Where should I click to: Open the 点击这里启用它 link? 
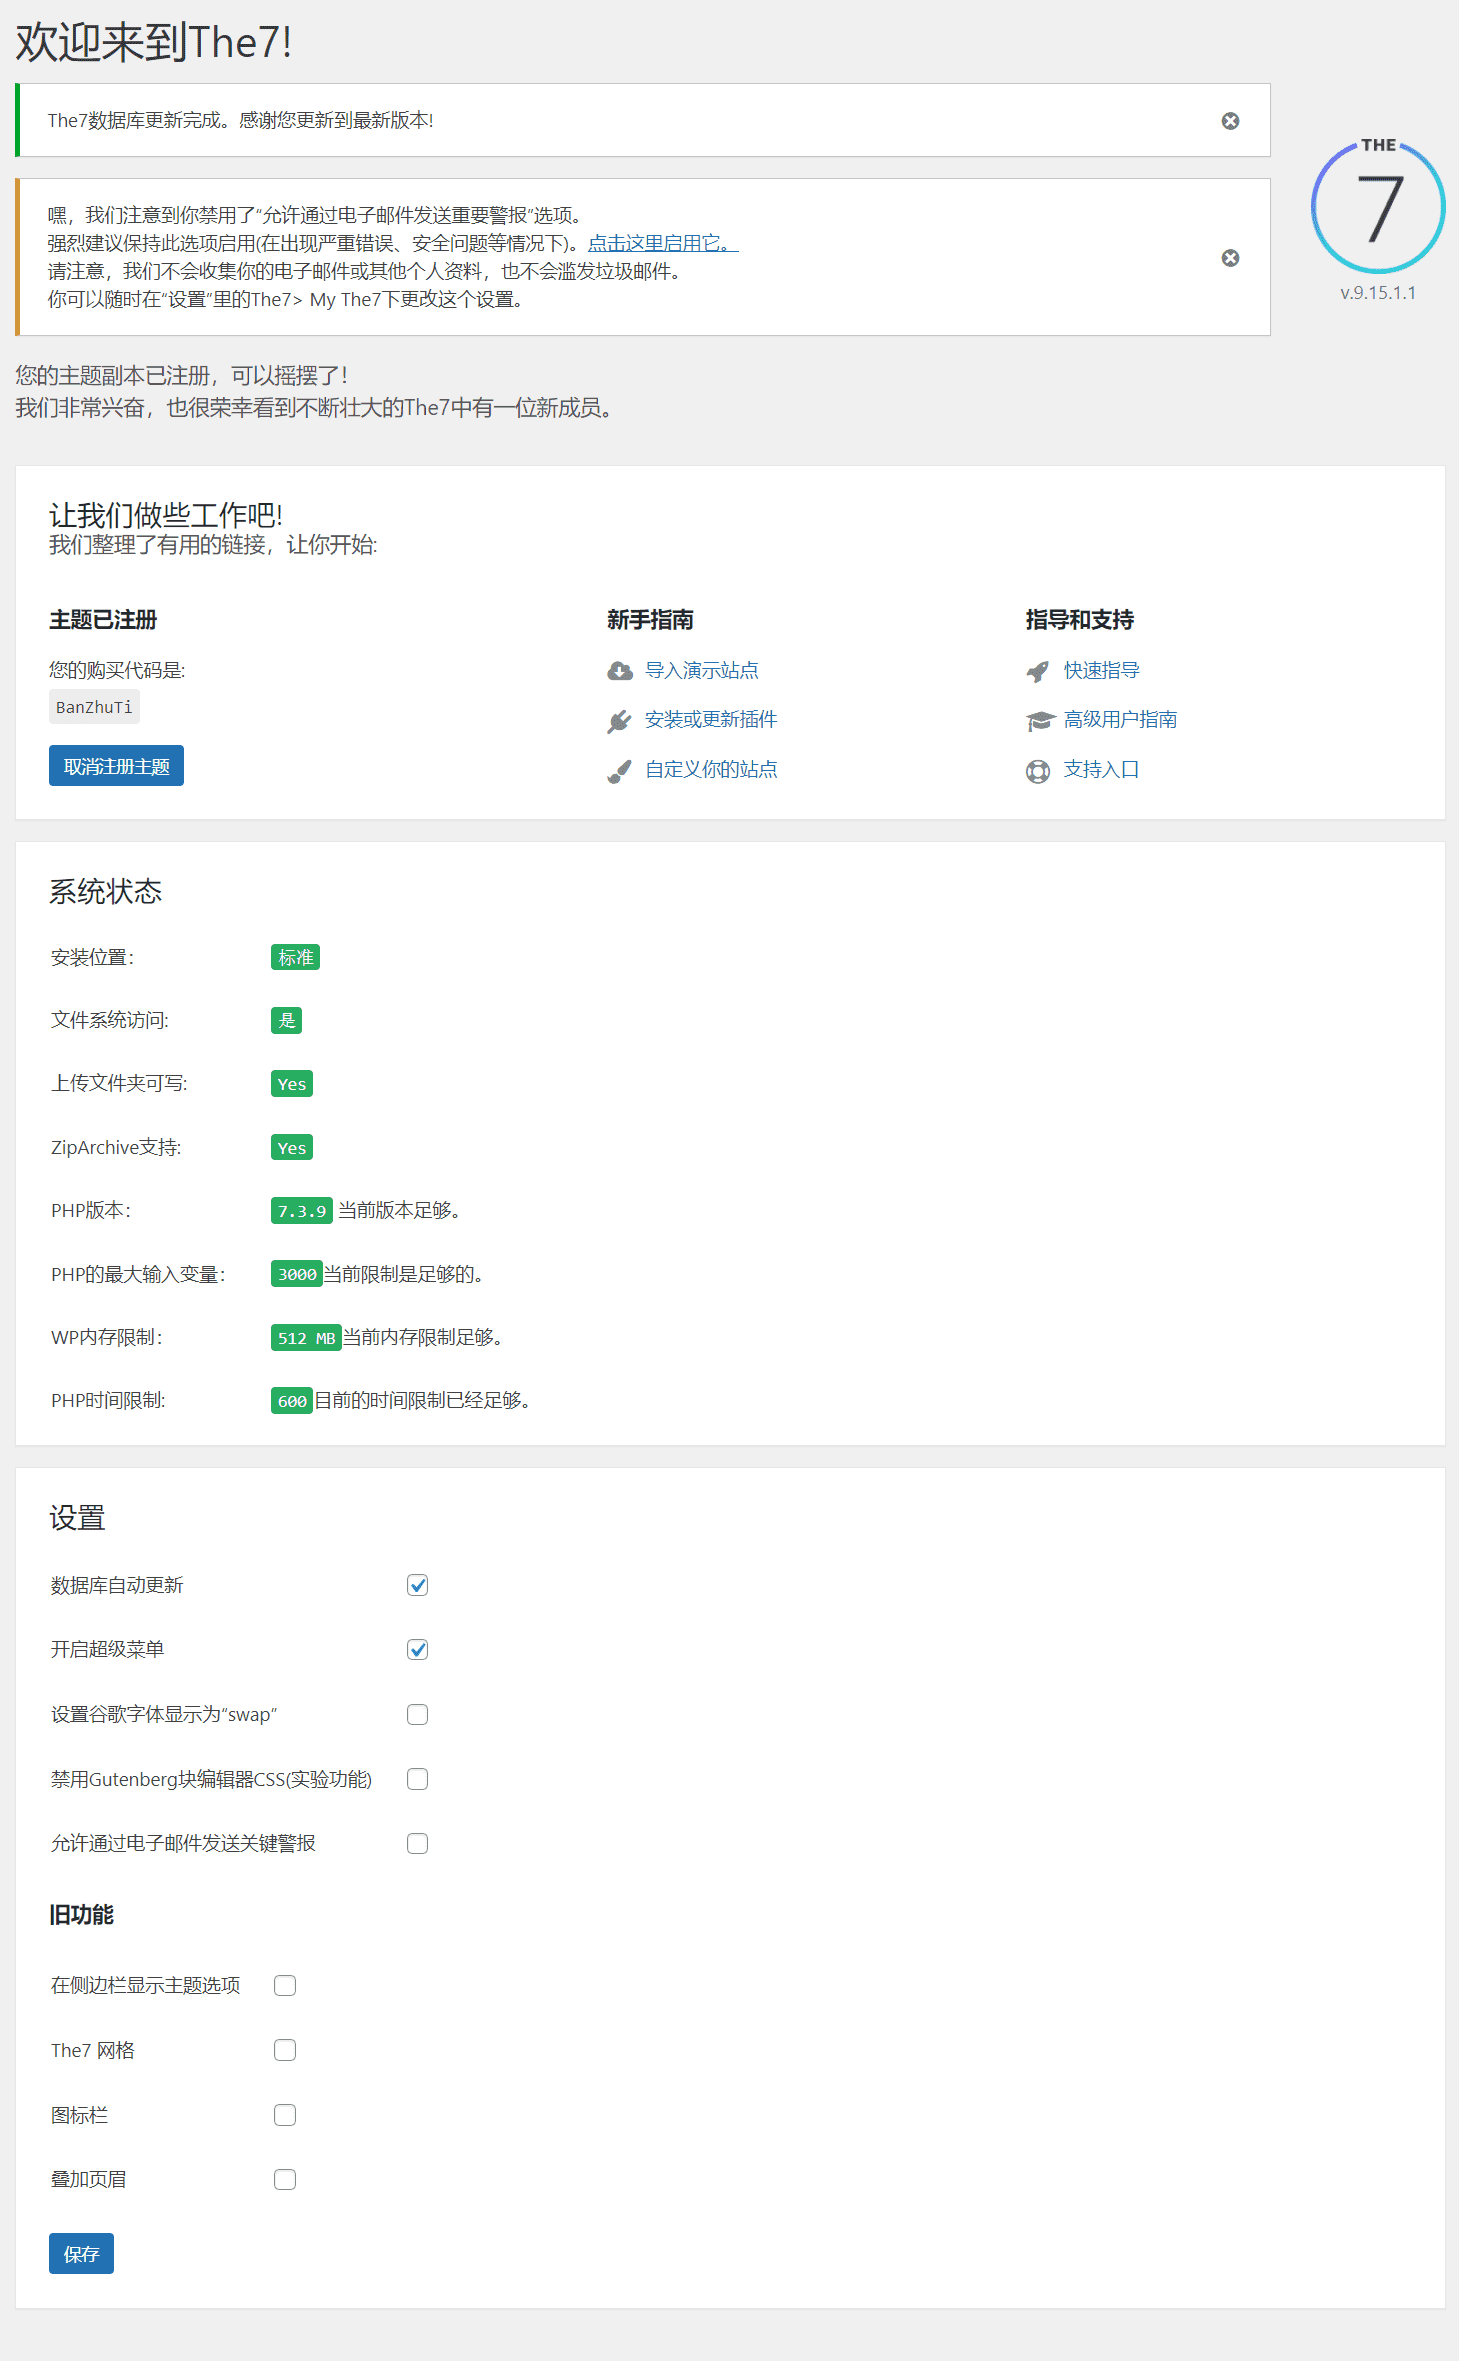pyautogui.click(x=663, y=243)
